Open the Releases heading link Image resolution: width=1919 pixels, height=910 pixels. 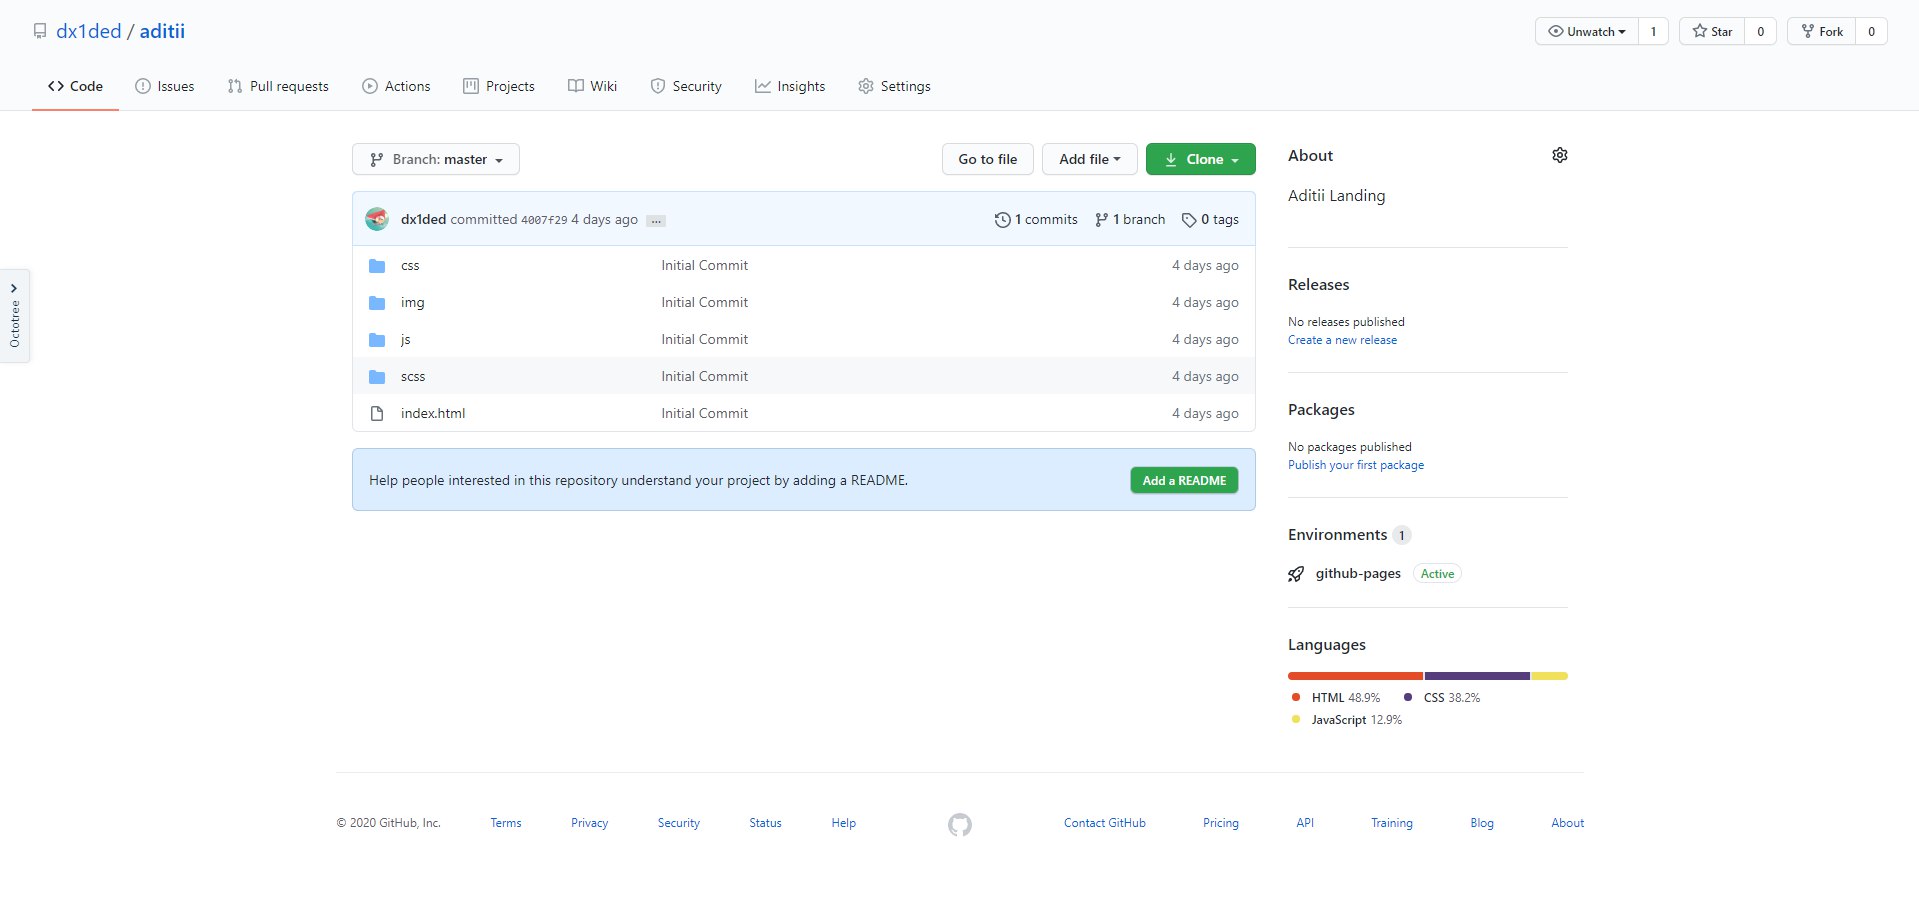pyautogui.click(x=1318, y=285)
